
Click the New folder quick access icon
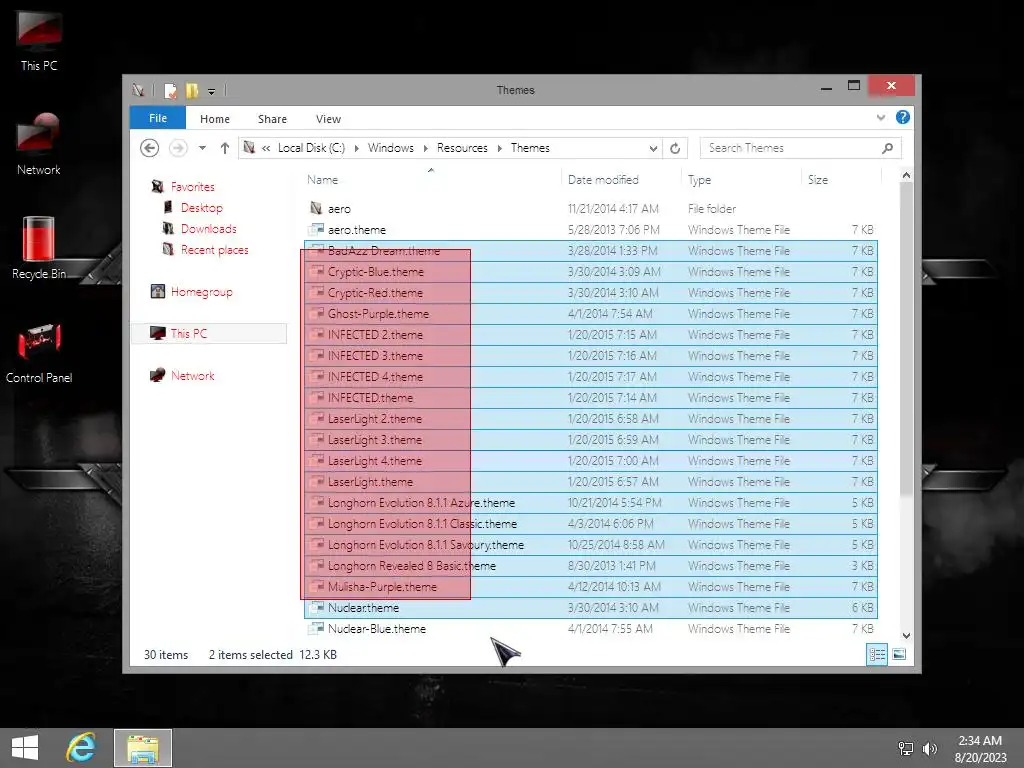coord(192,91)
